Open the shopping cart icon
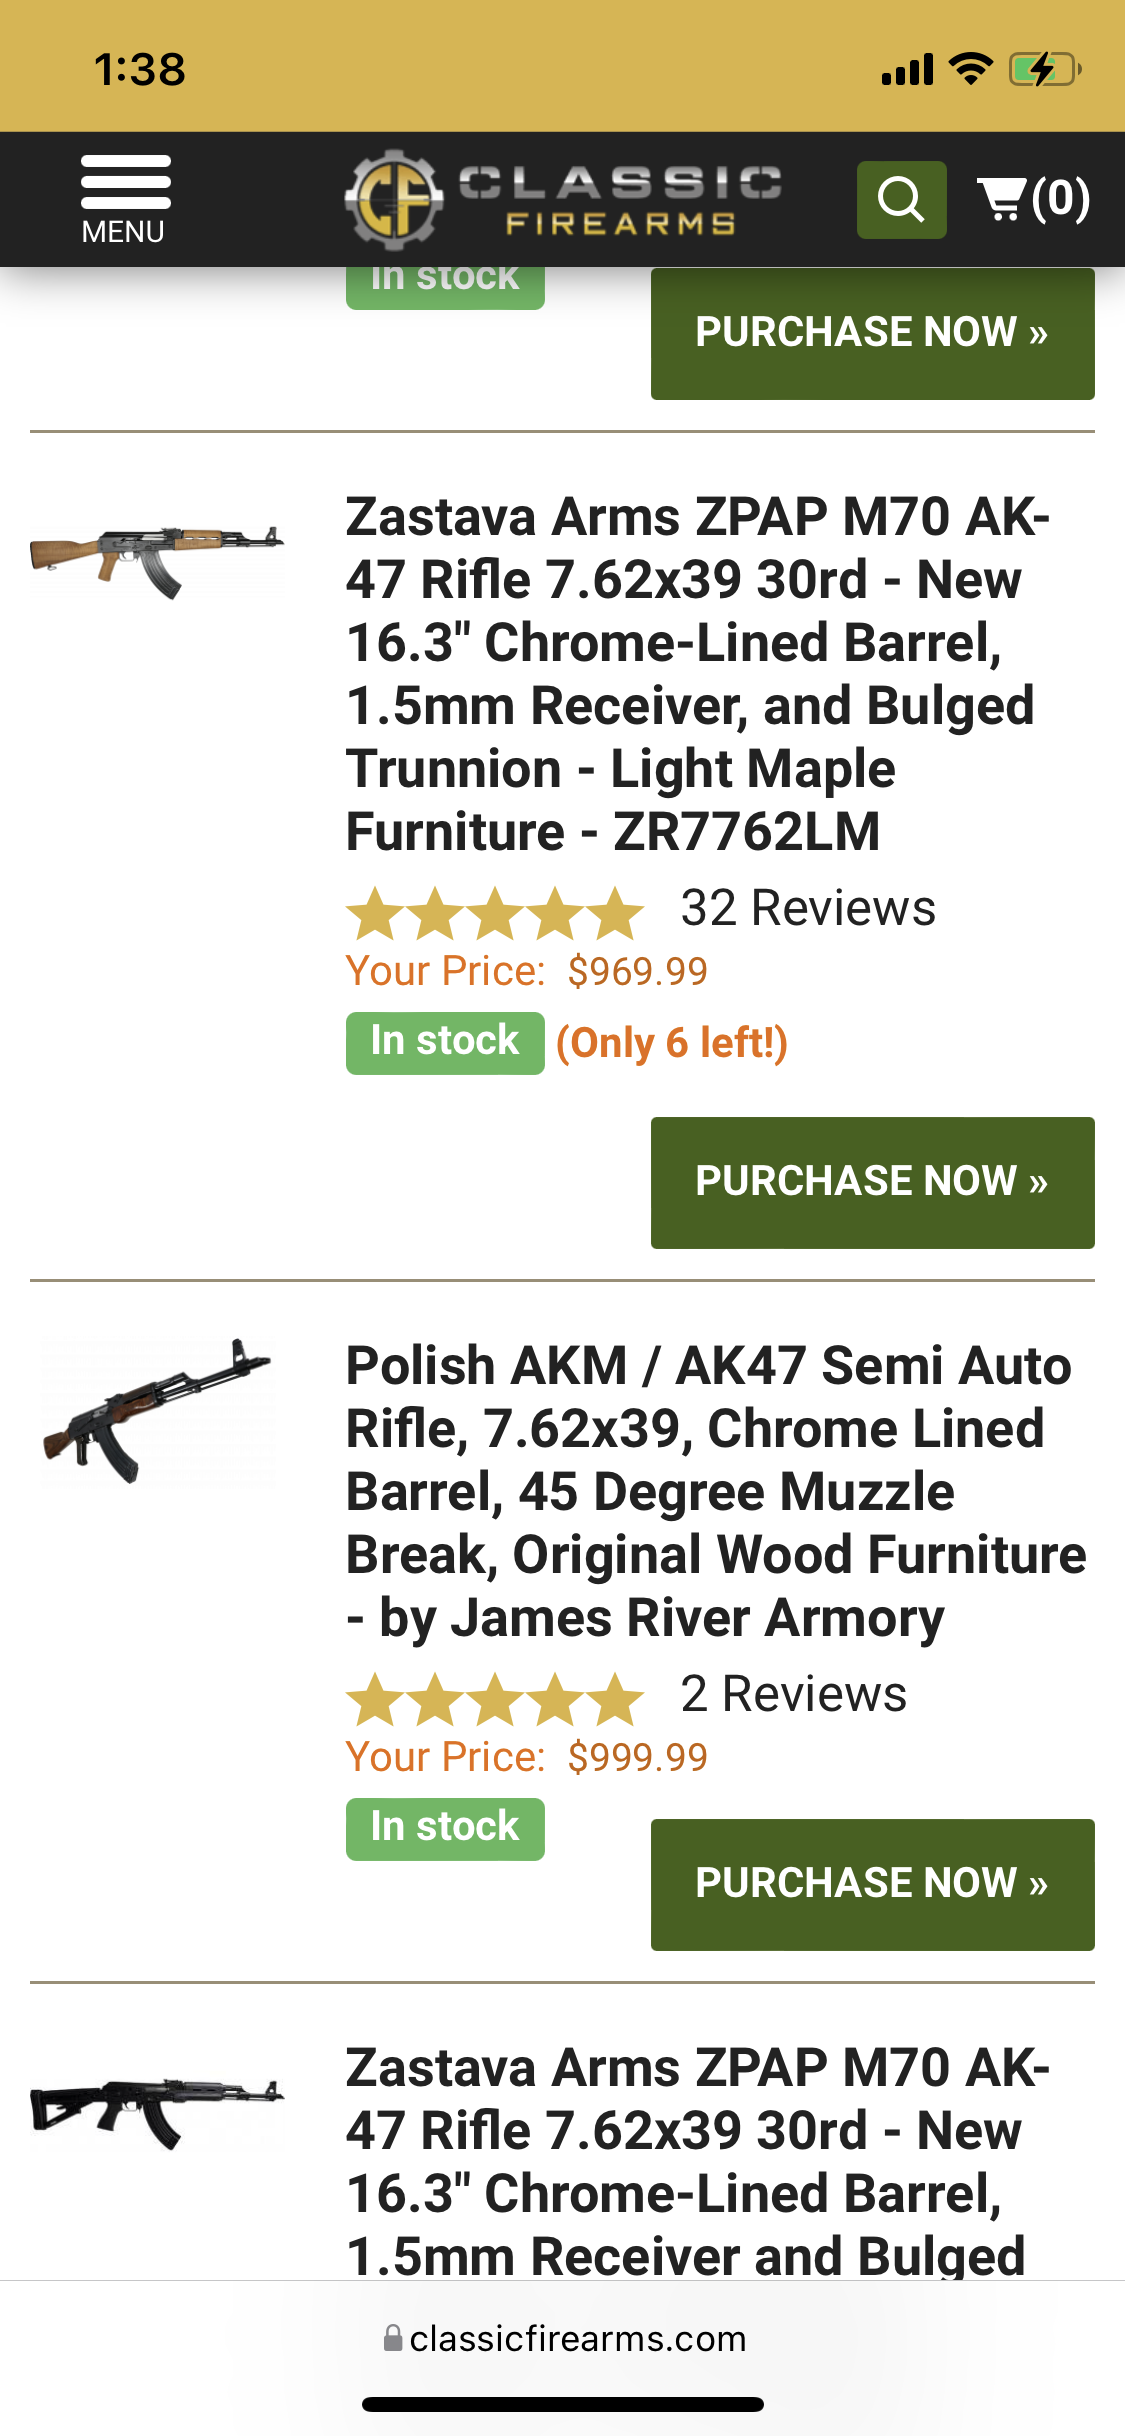The image size is (1125, 2436). tap(1032, 199)
